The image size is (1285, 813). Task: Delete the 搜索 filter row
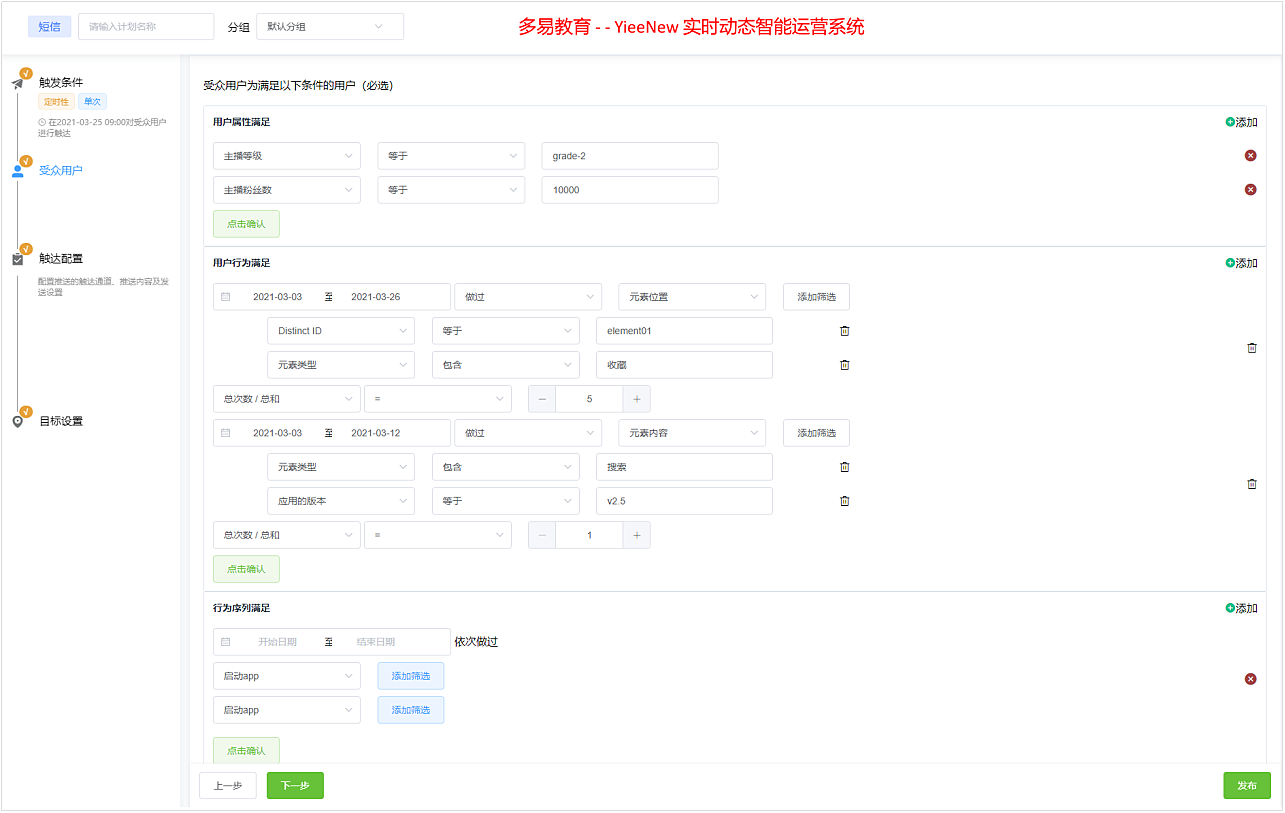coord(844,467)
